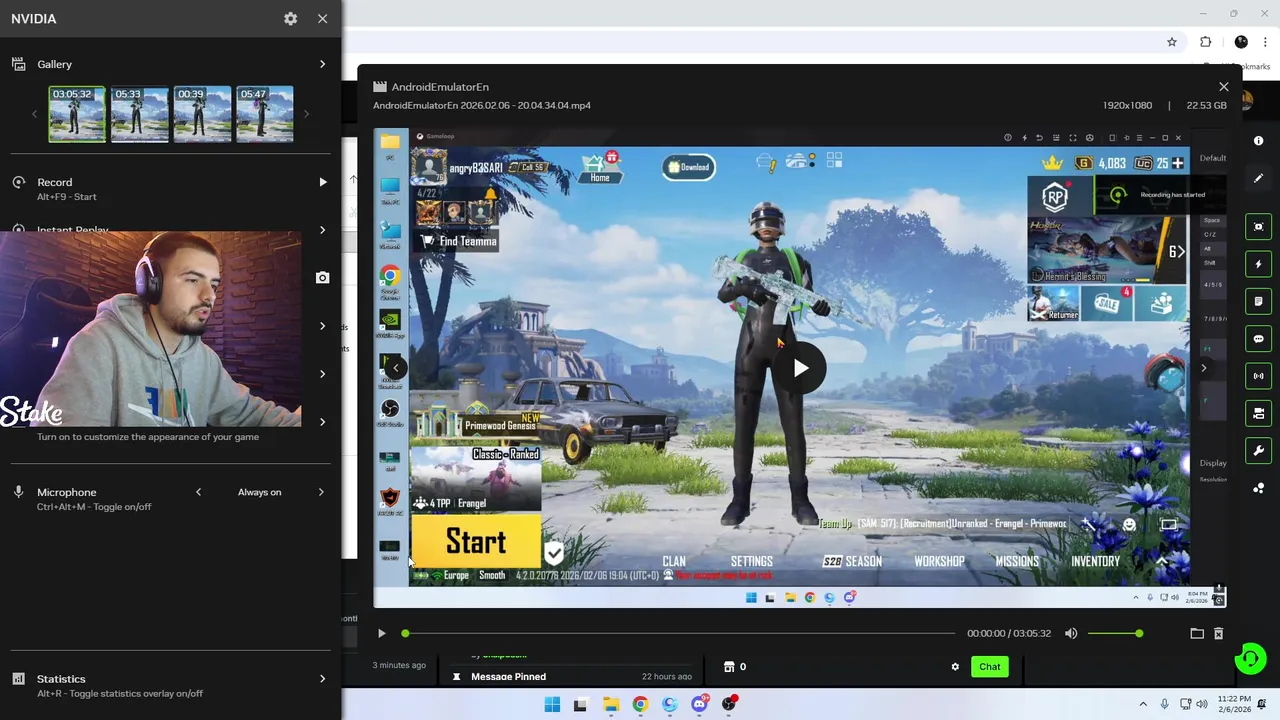Show next gallery thumbnails arrow

(x=306, y=114)
